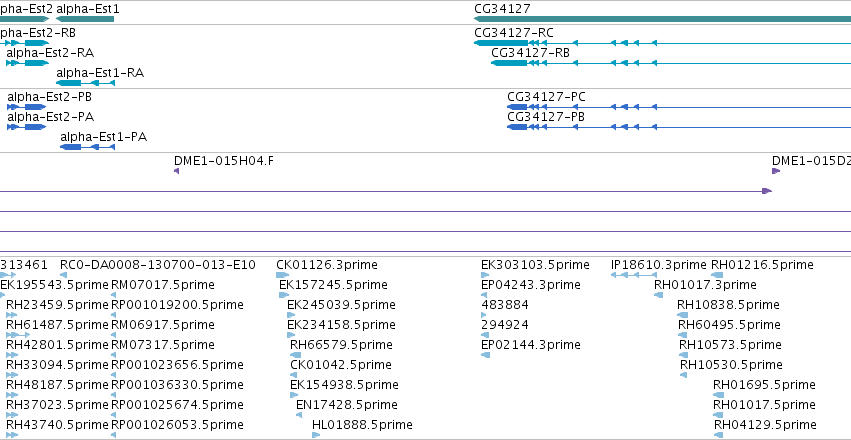The image size is (851, 440).
Task: Open the EK303103.5prime label
Action: point(535,265)
